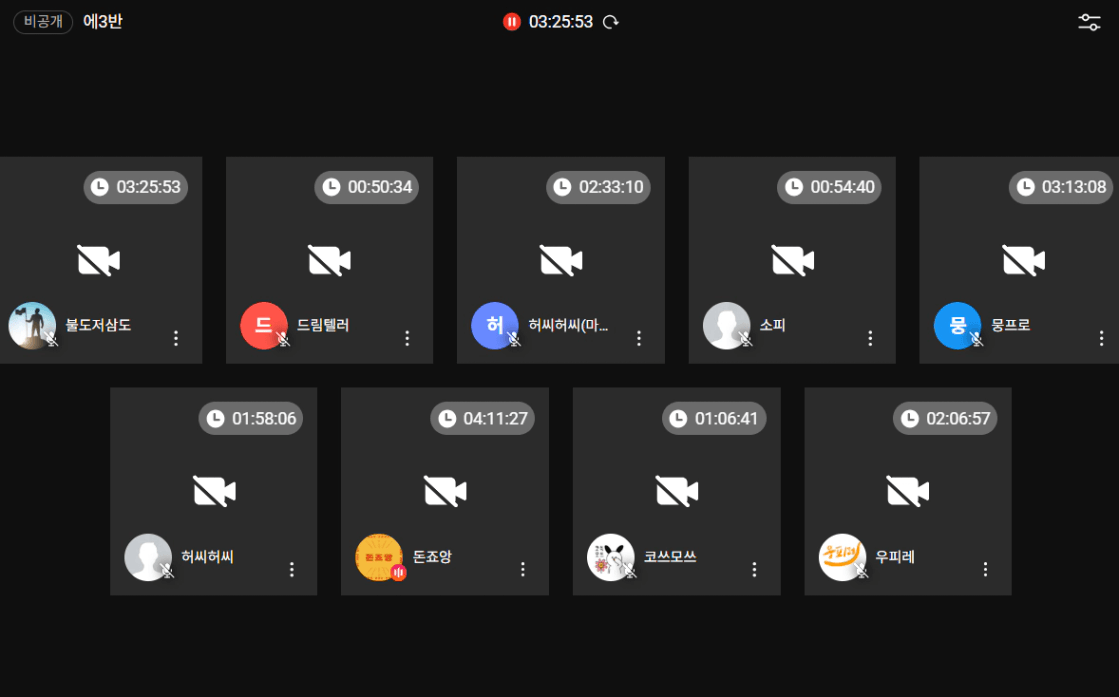Click the name label 불도저삼도

98,325
